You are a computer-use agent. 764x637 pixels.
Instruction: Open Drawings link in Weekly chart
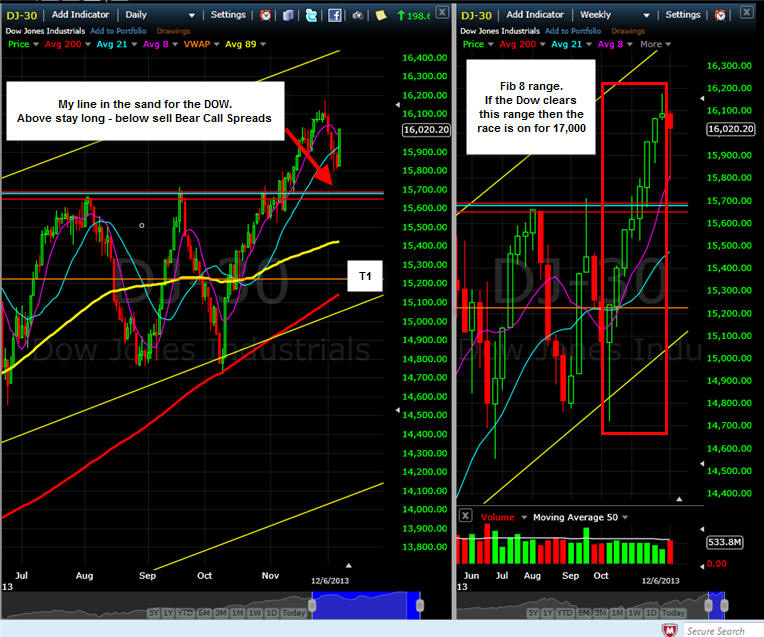click(628, 31)
